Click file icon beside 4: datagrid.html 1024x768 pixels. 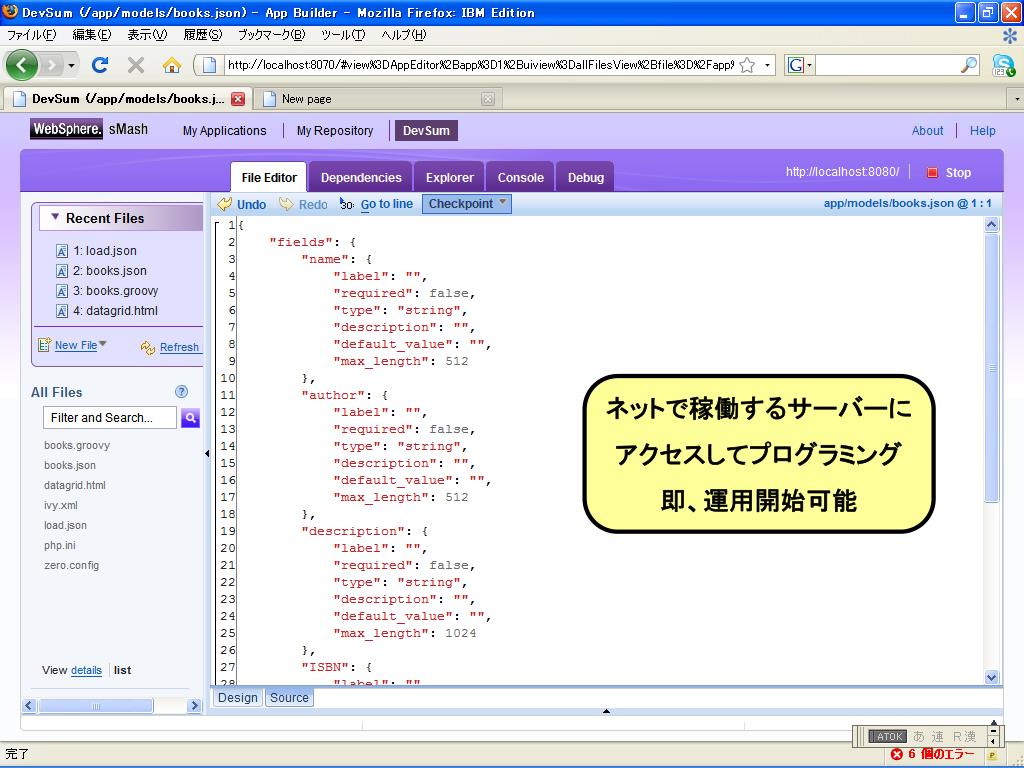(62, 311)
